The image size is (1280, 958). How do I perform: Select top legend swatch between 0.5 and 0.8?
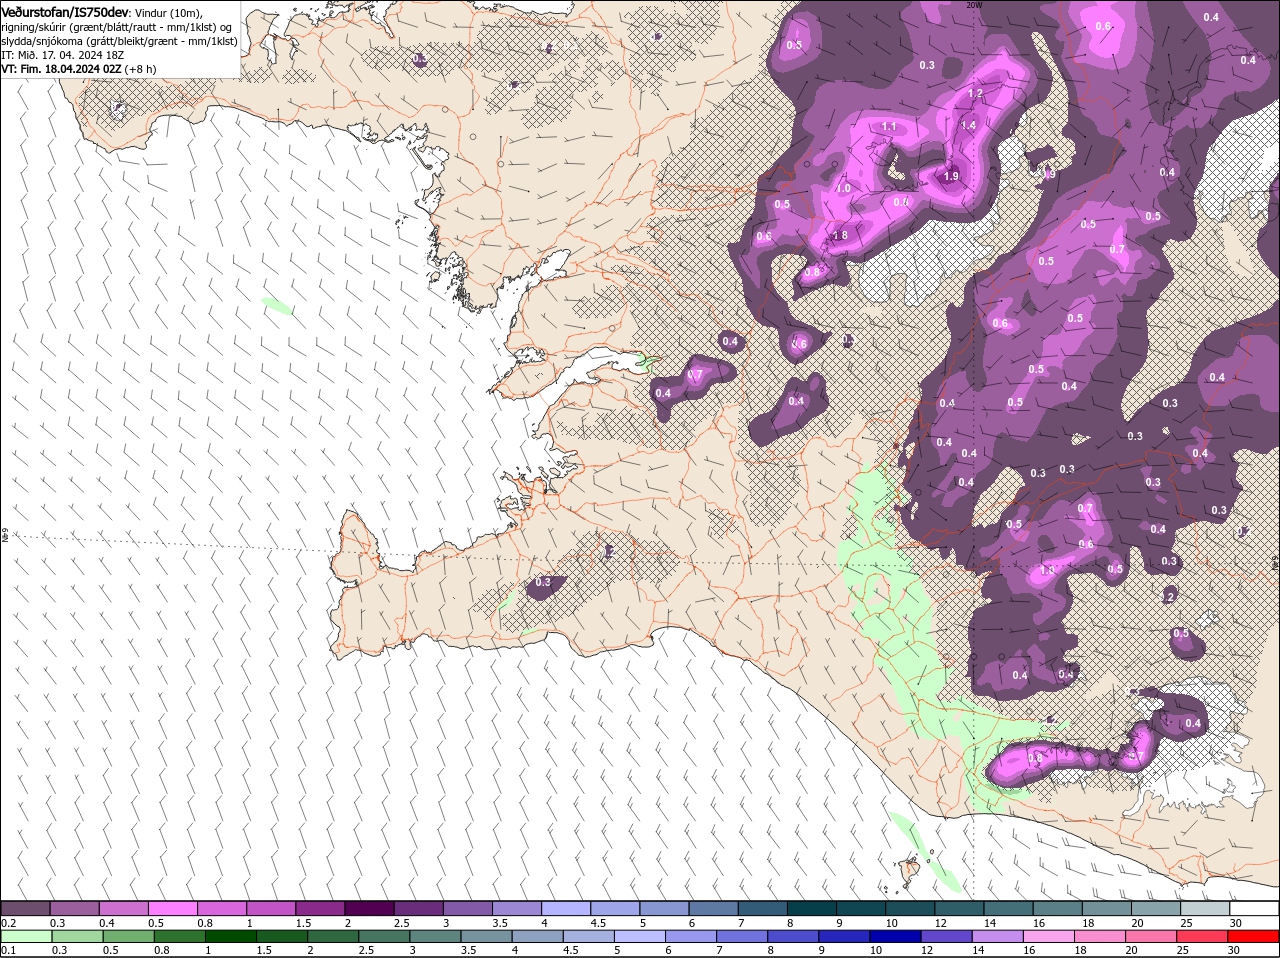[x=173, y=908]
